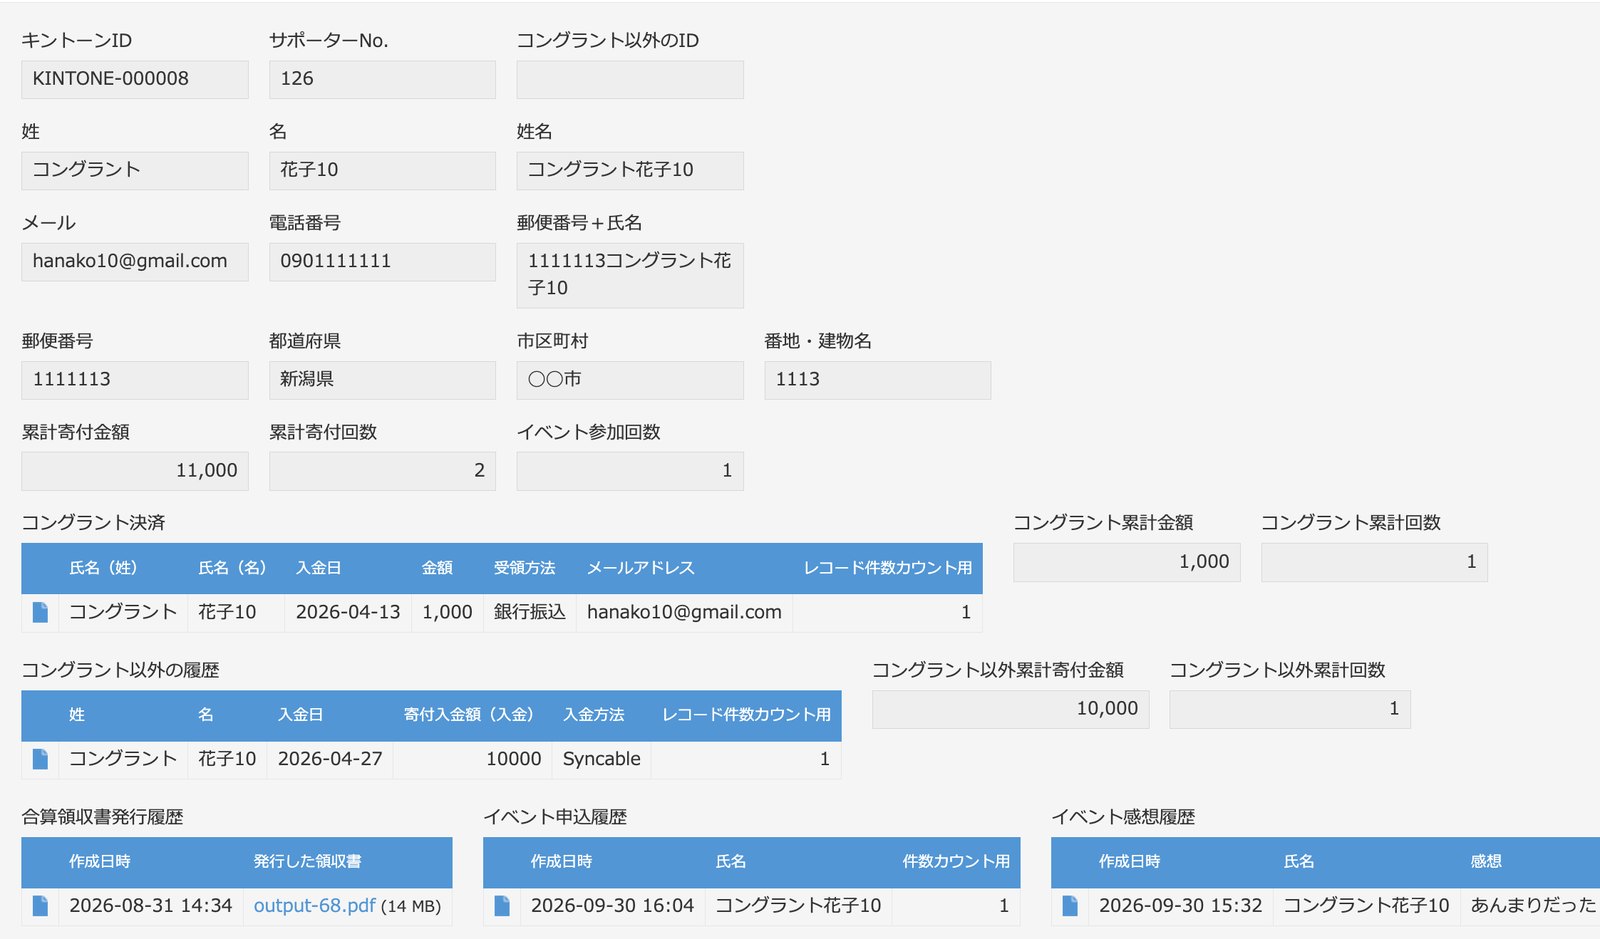Click the 累計寄付金額 value 11,000

point(135,471)
